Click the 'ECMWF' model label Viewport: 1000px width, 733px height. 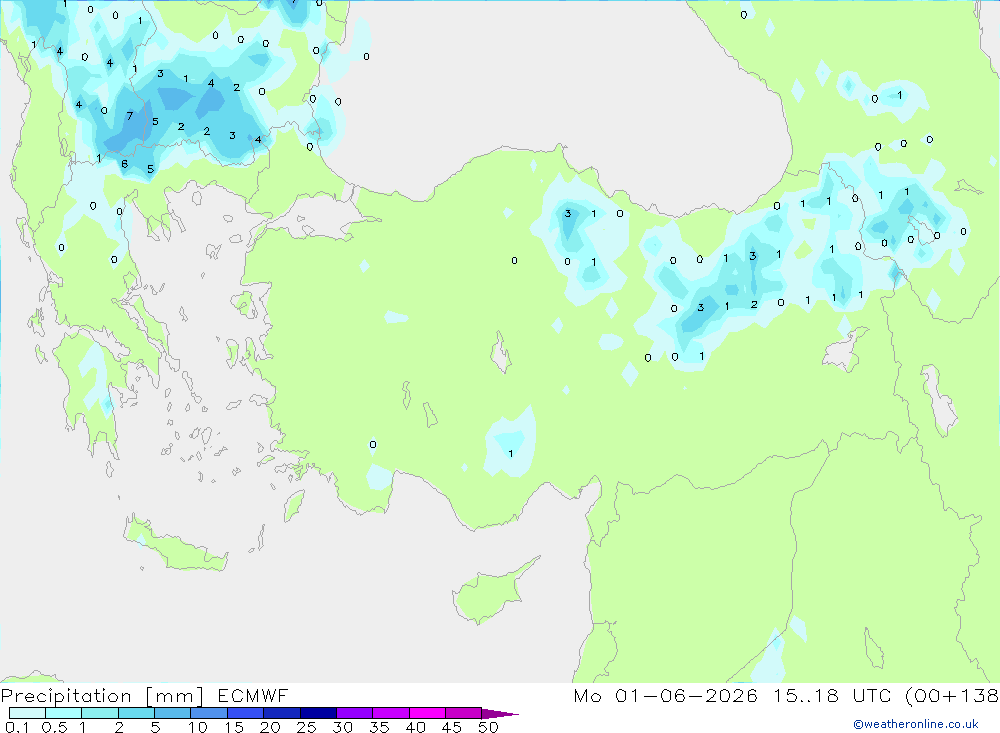click(x=253, y=695)
